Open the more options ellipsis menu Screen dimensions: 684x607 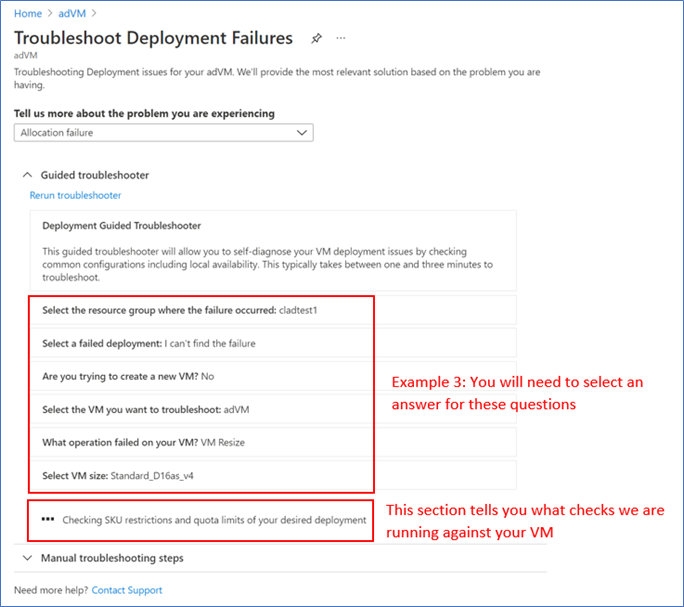click(x=341, y=38)
